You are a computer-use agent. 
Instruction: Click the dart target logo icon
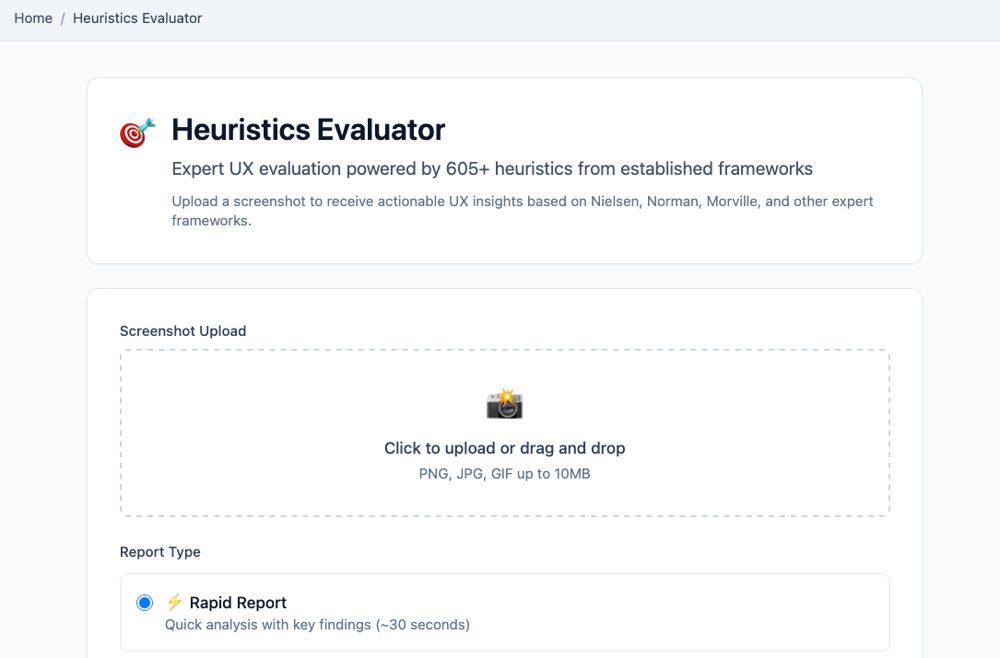coord(137,133)
